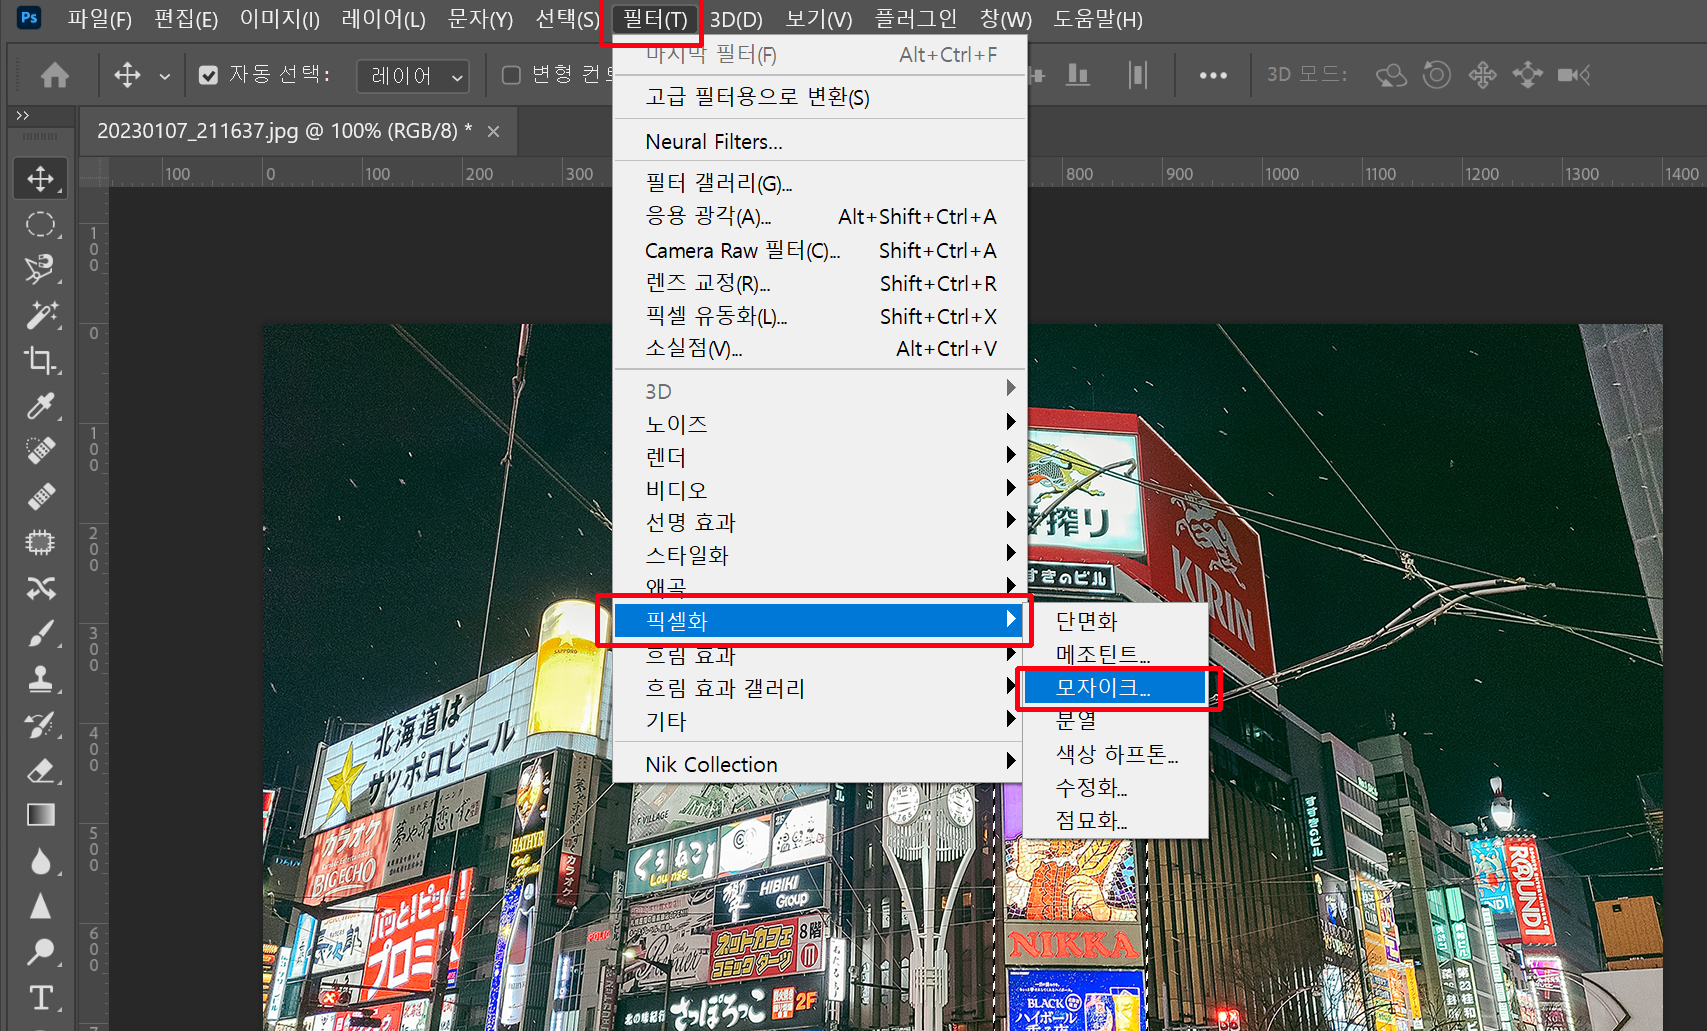Screen dimensions: 1707x1031
Task: Toggle the 자동 선택 checkbox
Action: pyautogui.click(x=208, y=75)
